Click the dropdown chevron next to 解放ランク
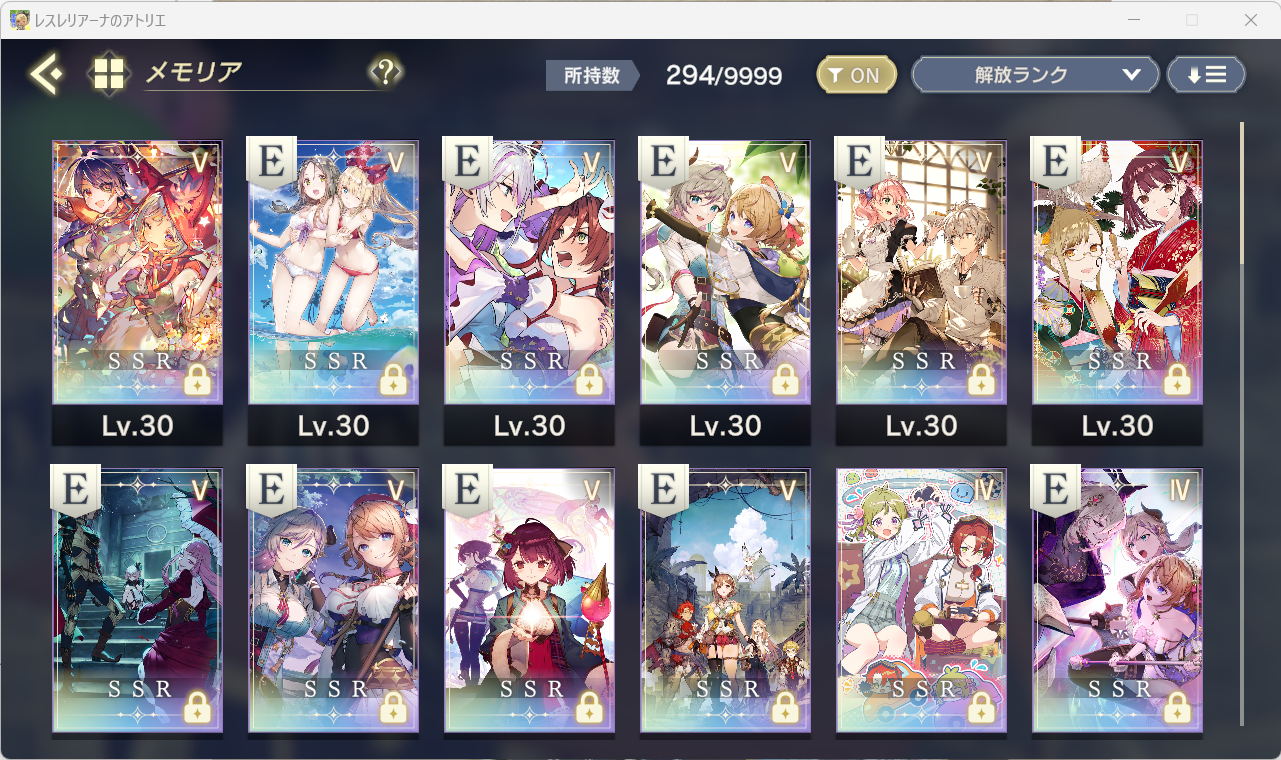1281x760 pixels. [1132, 75]
